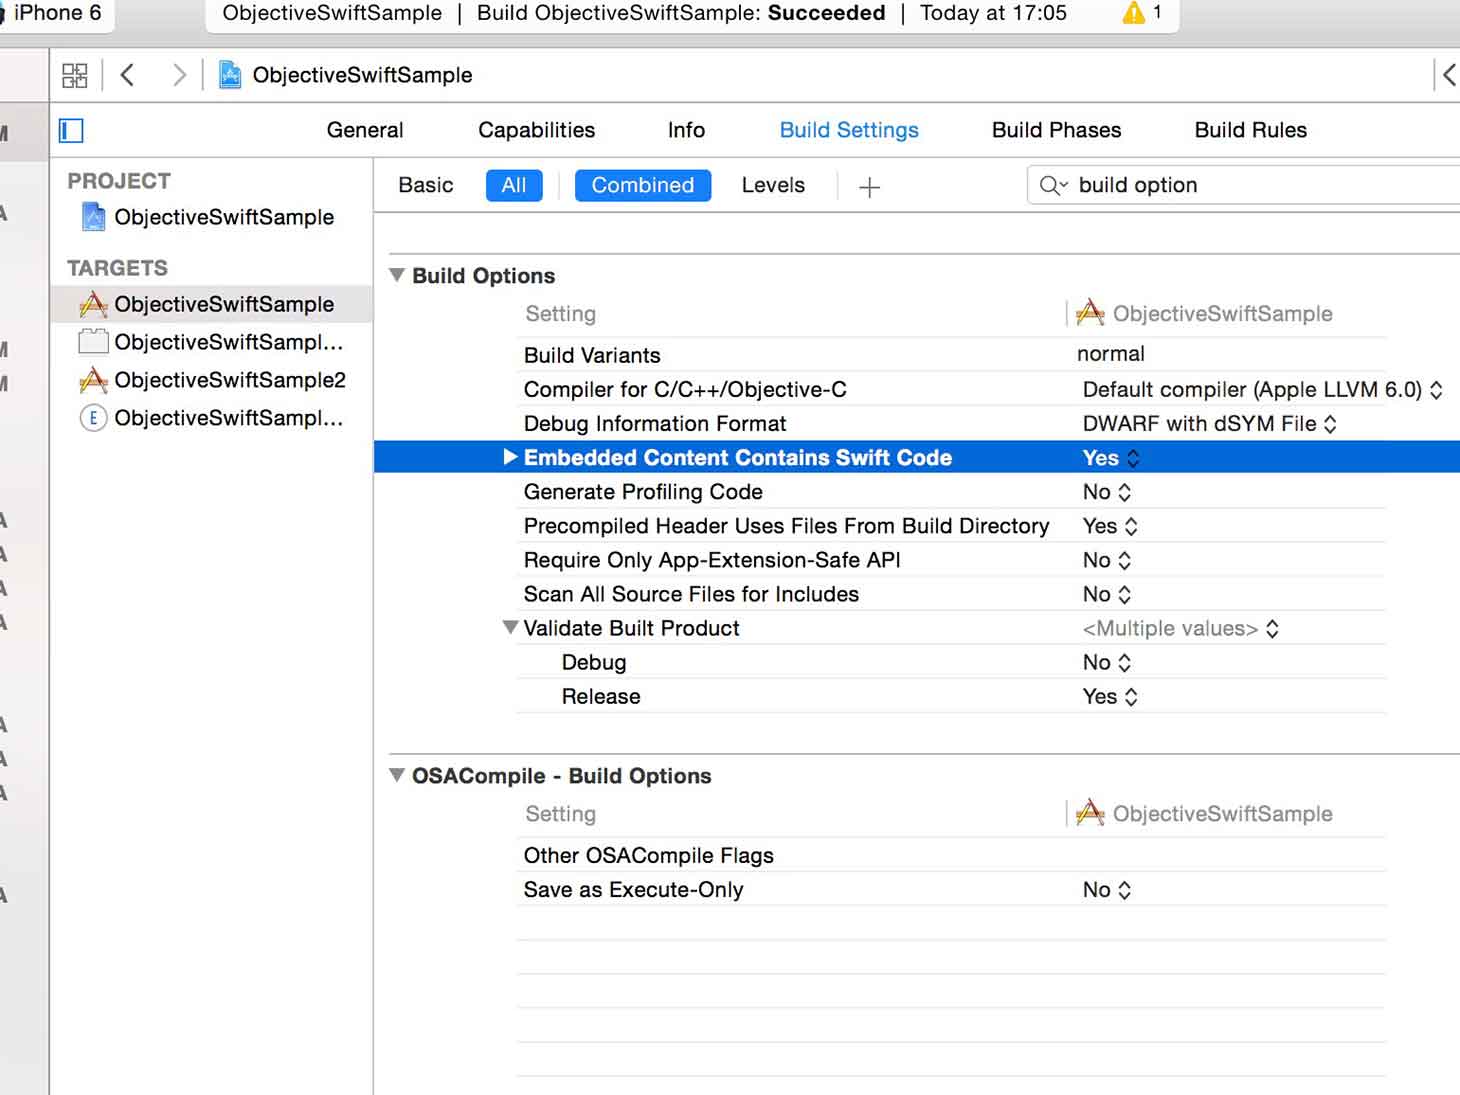Viewport: 1460px width, 1095px height.
Task: Open the search magnifier filter menu
Action: click(x=1053, y=185)
